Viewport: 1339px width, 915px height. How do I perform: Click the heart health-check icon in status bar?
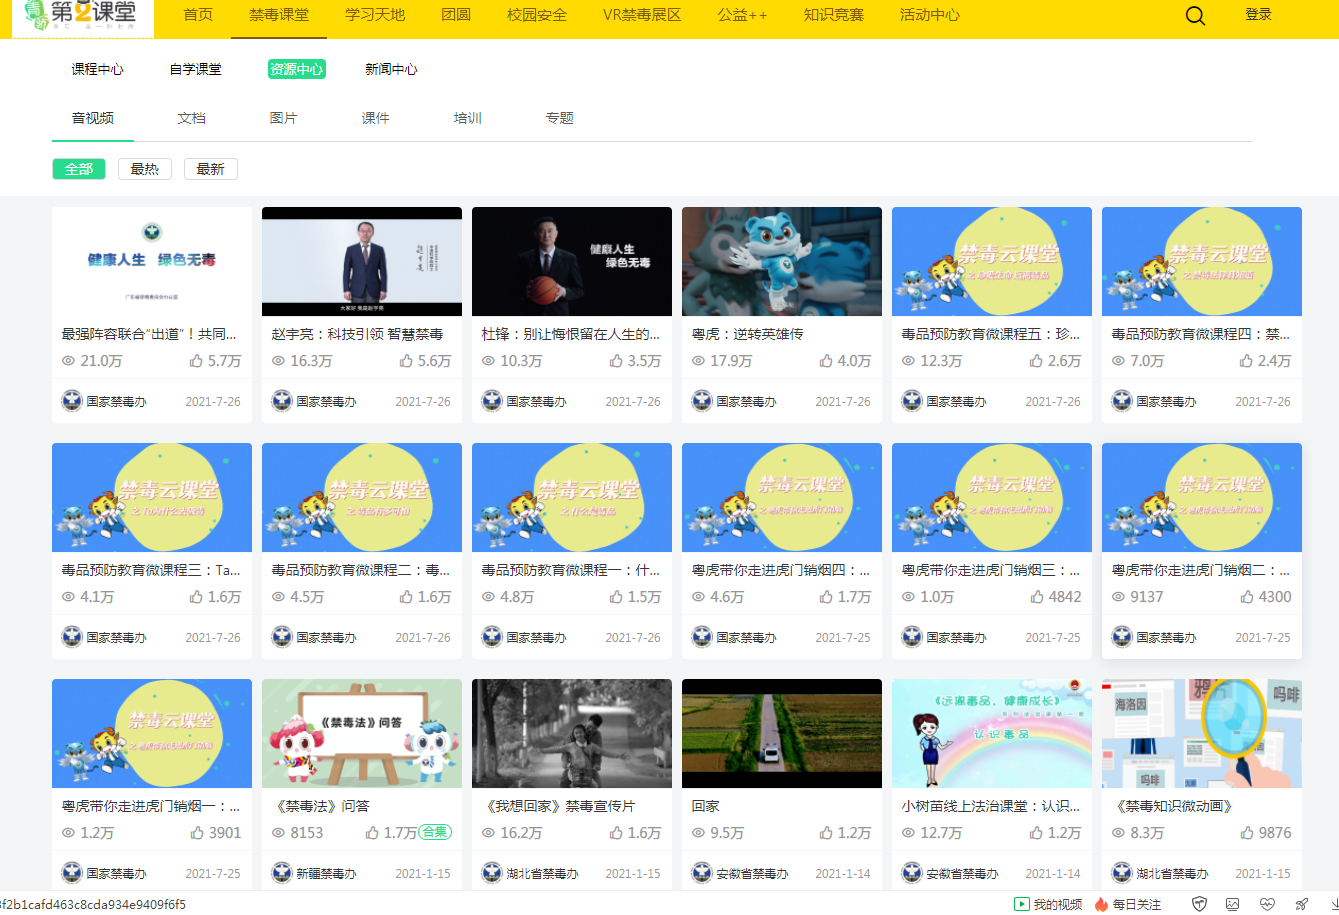pos(1267,904)
